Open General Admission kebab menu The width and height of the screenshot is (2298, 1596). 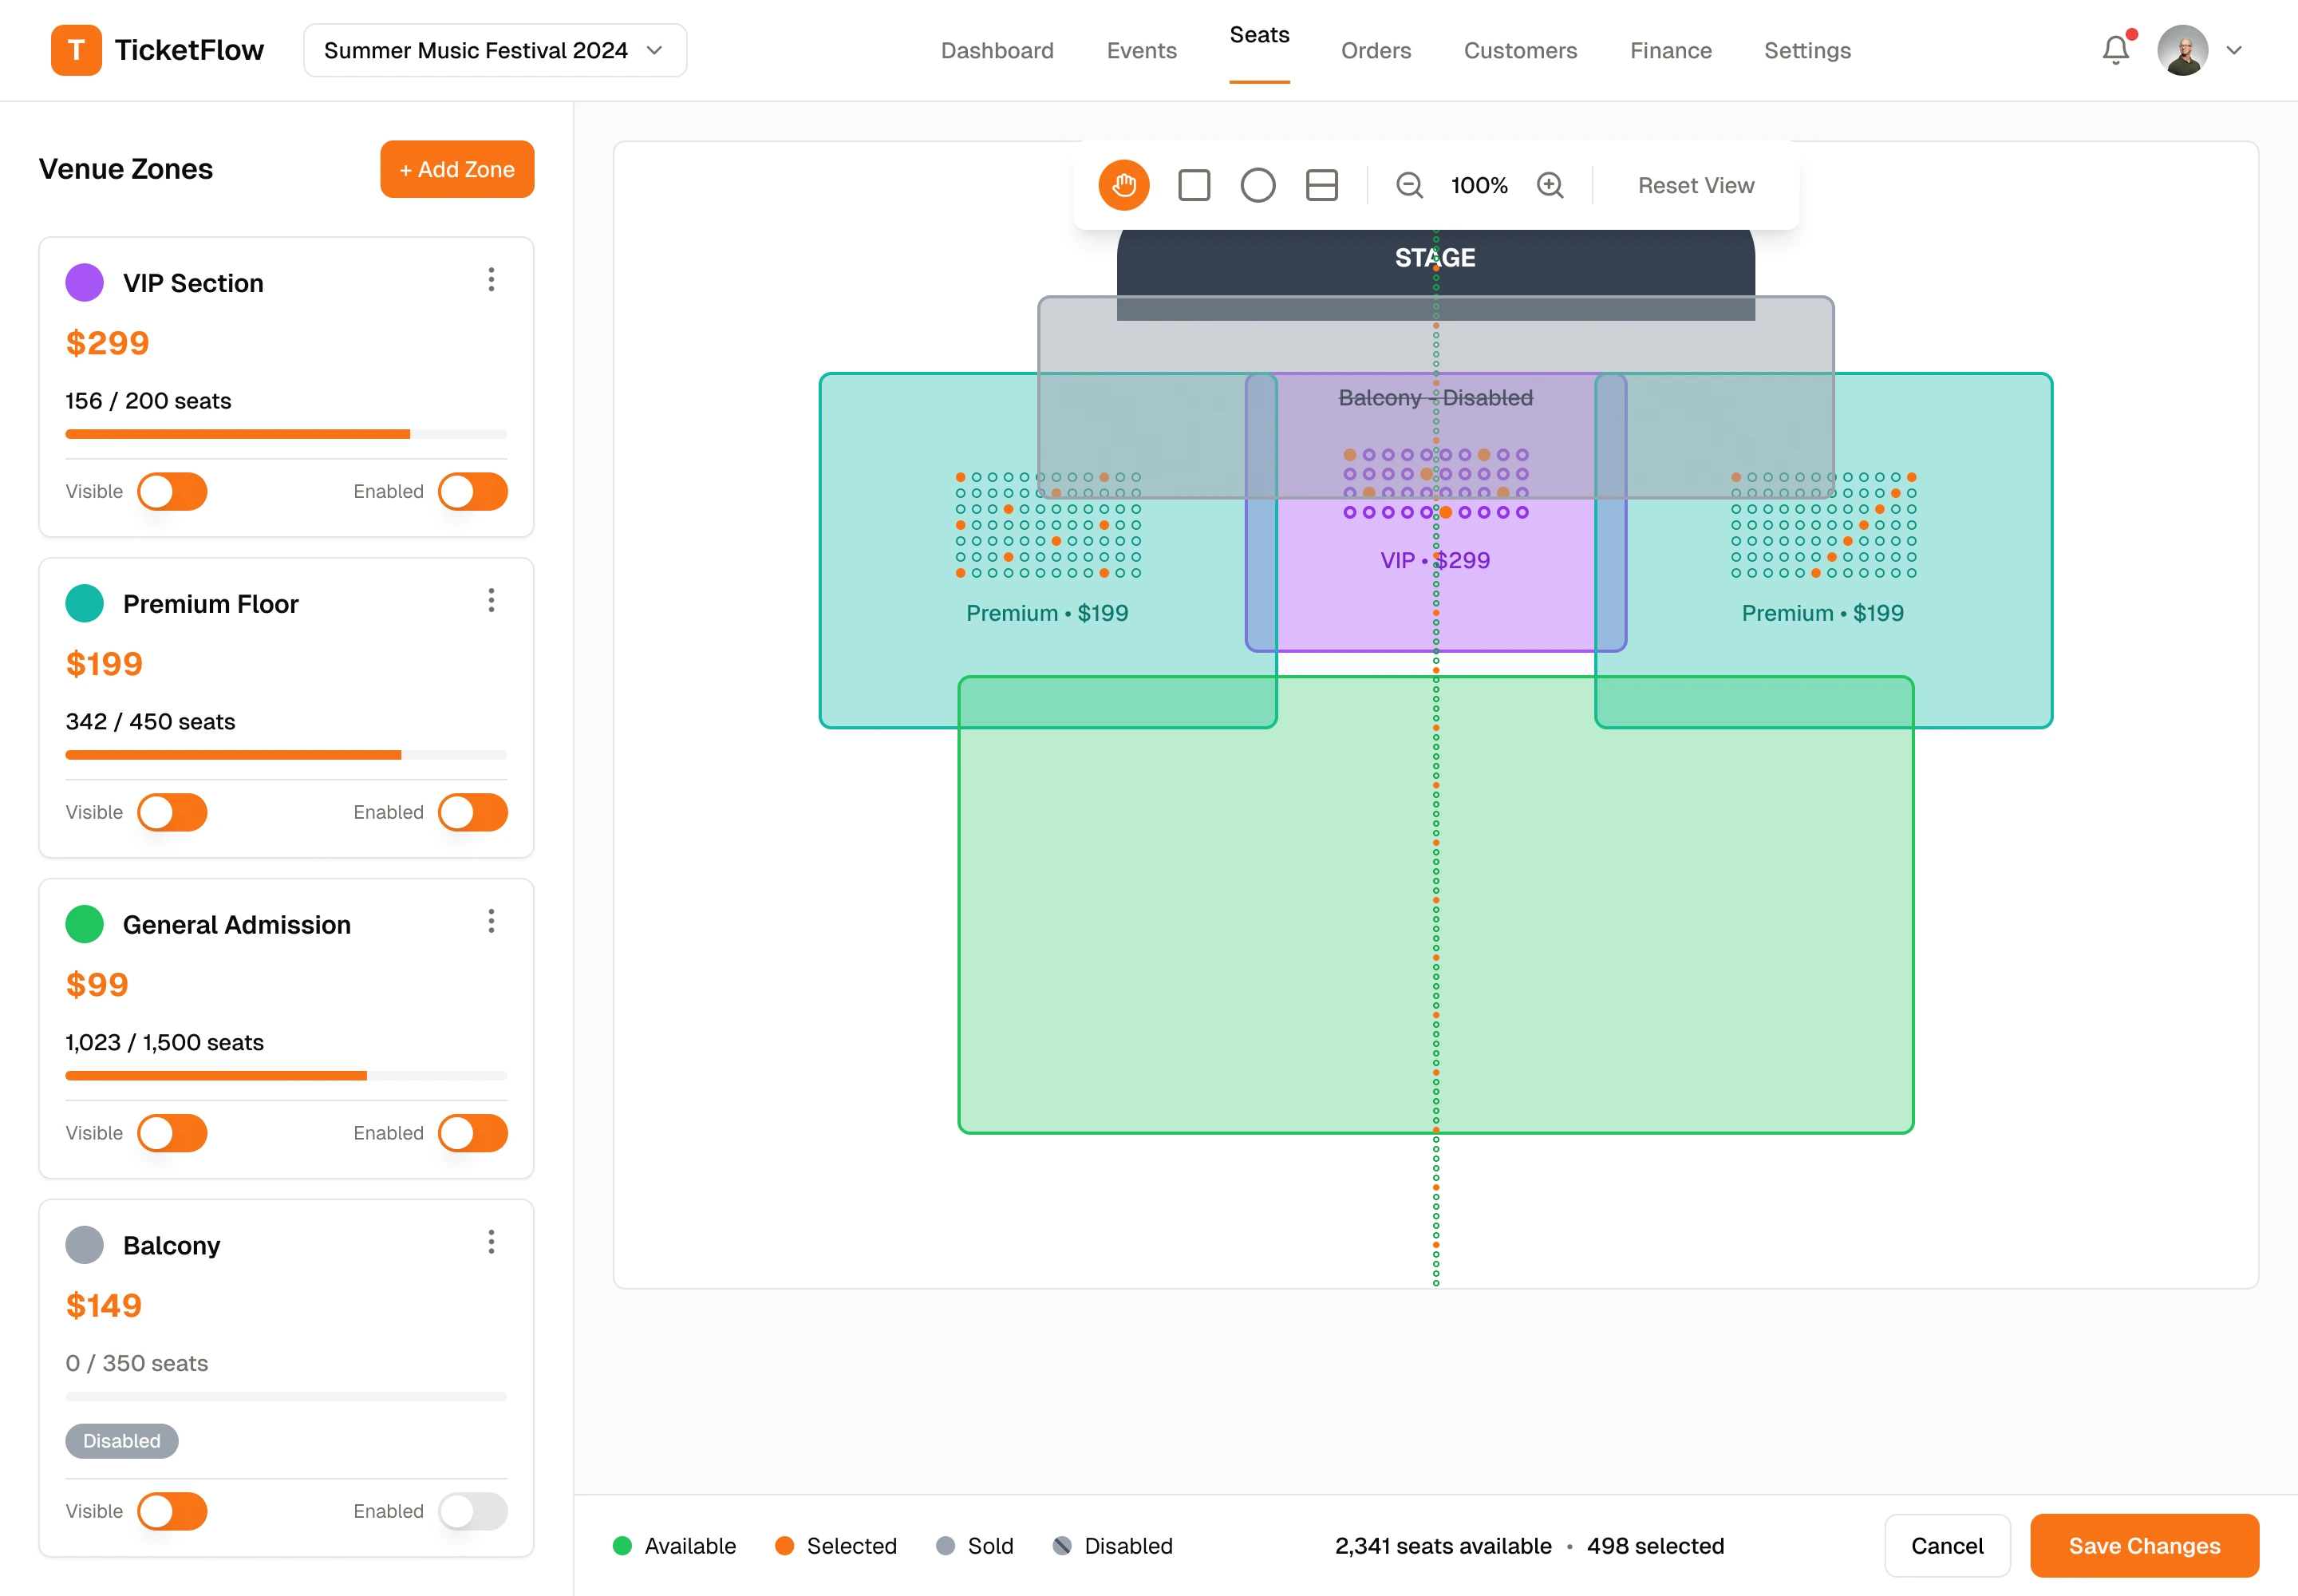(x=491, y=921)
